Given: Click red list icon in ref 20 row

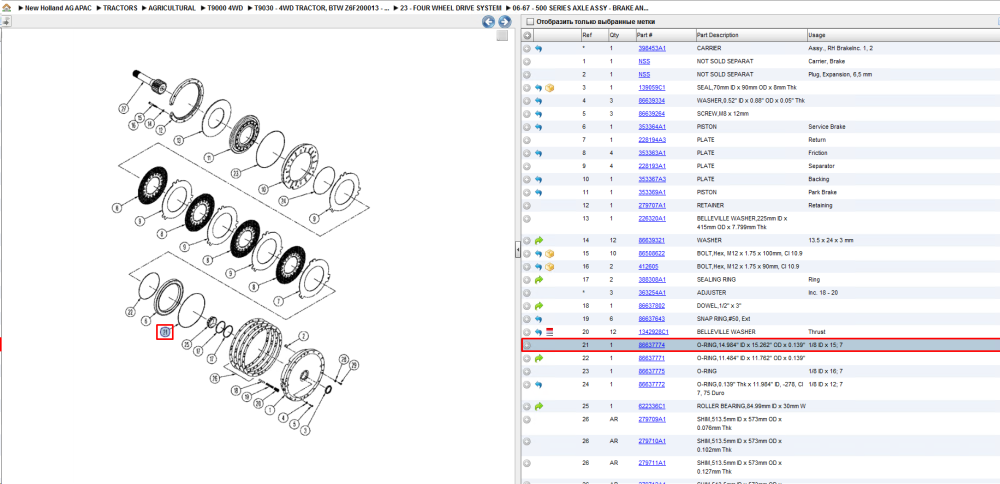Looking at the screenshot, I should [x=550, y=332].
